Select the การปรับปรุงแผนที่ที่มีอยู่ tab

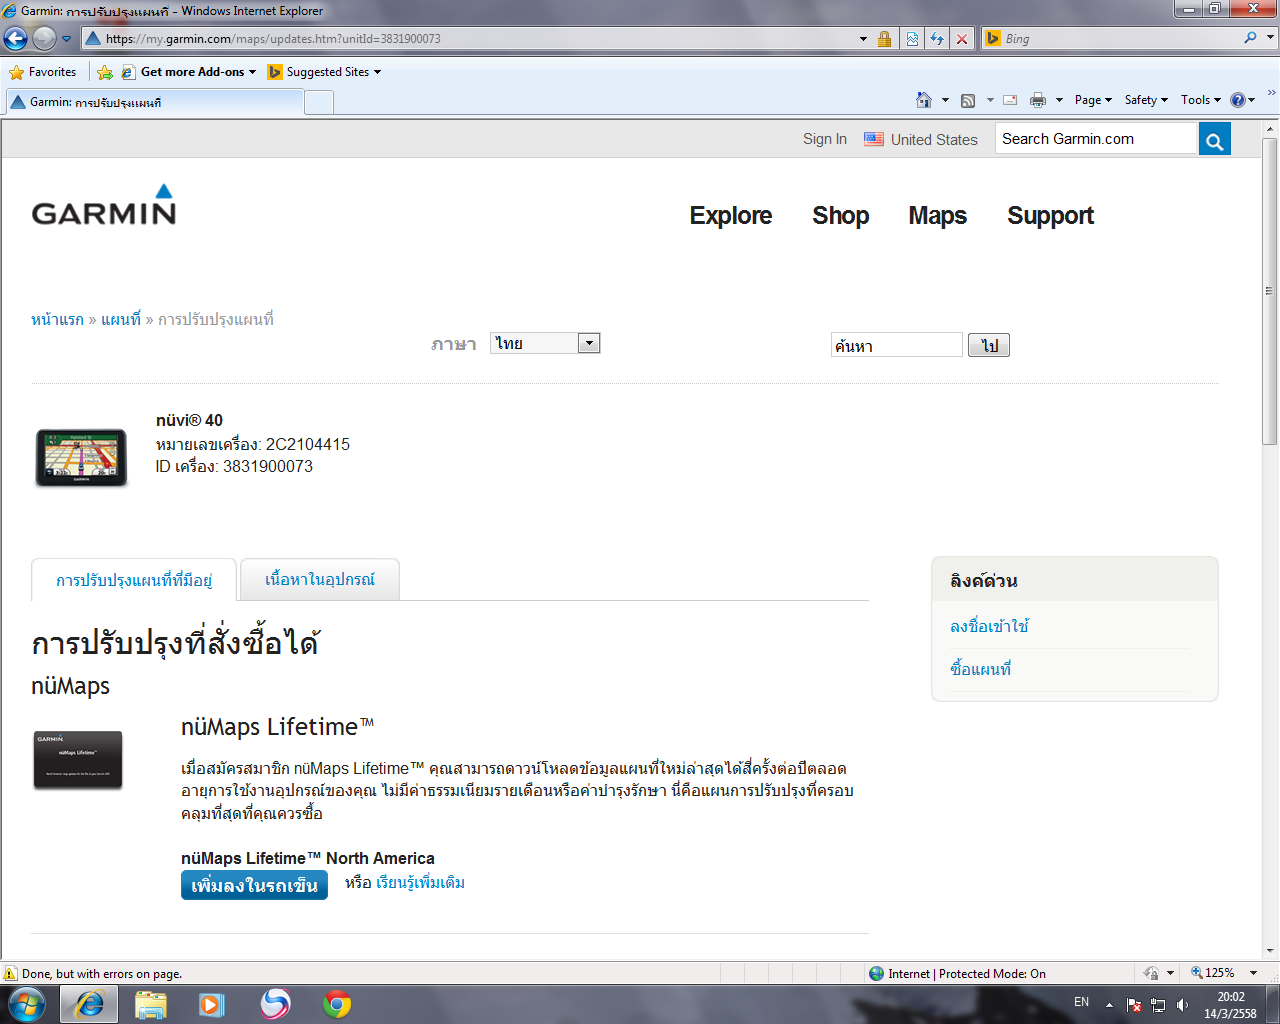(134, 580)
